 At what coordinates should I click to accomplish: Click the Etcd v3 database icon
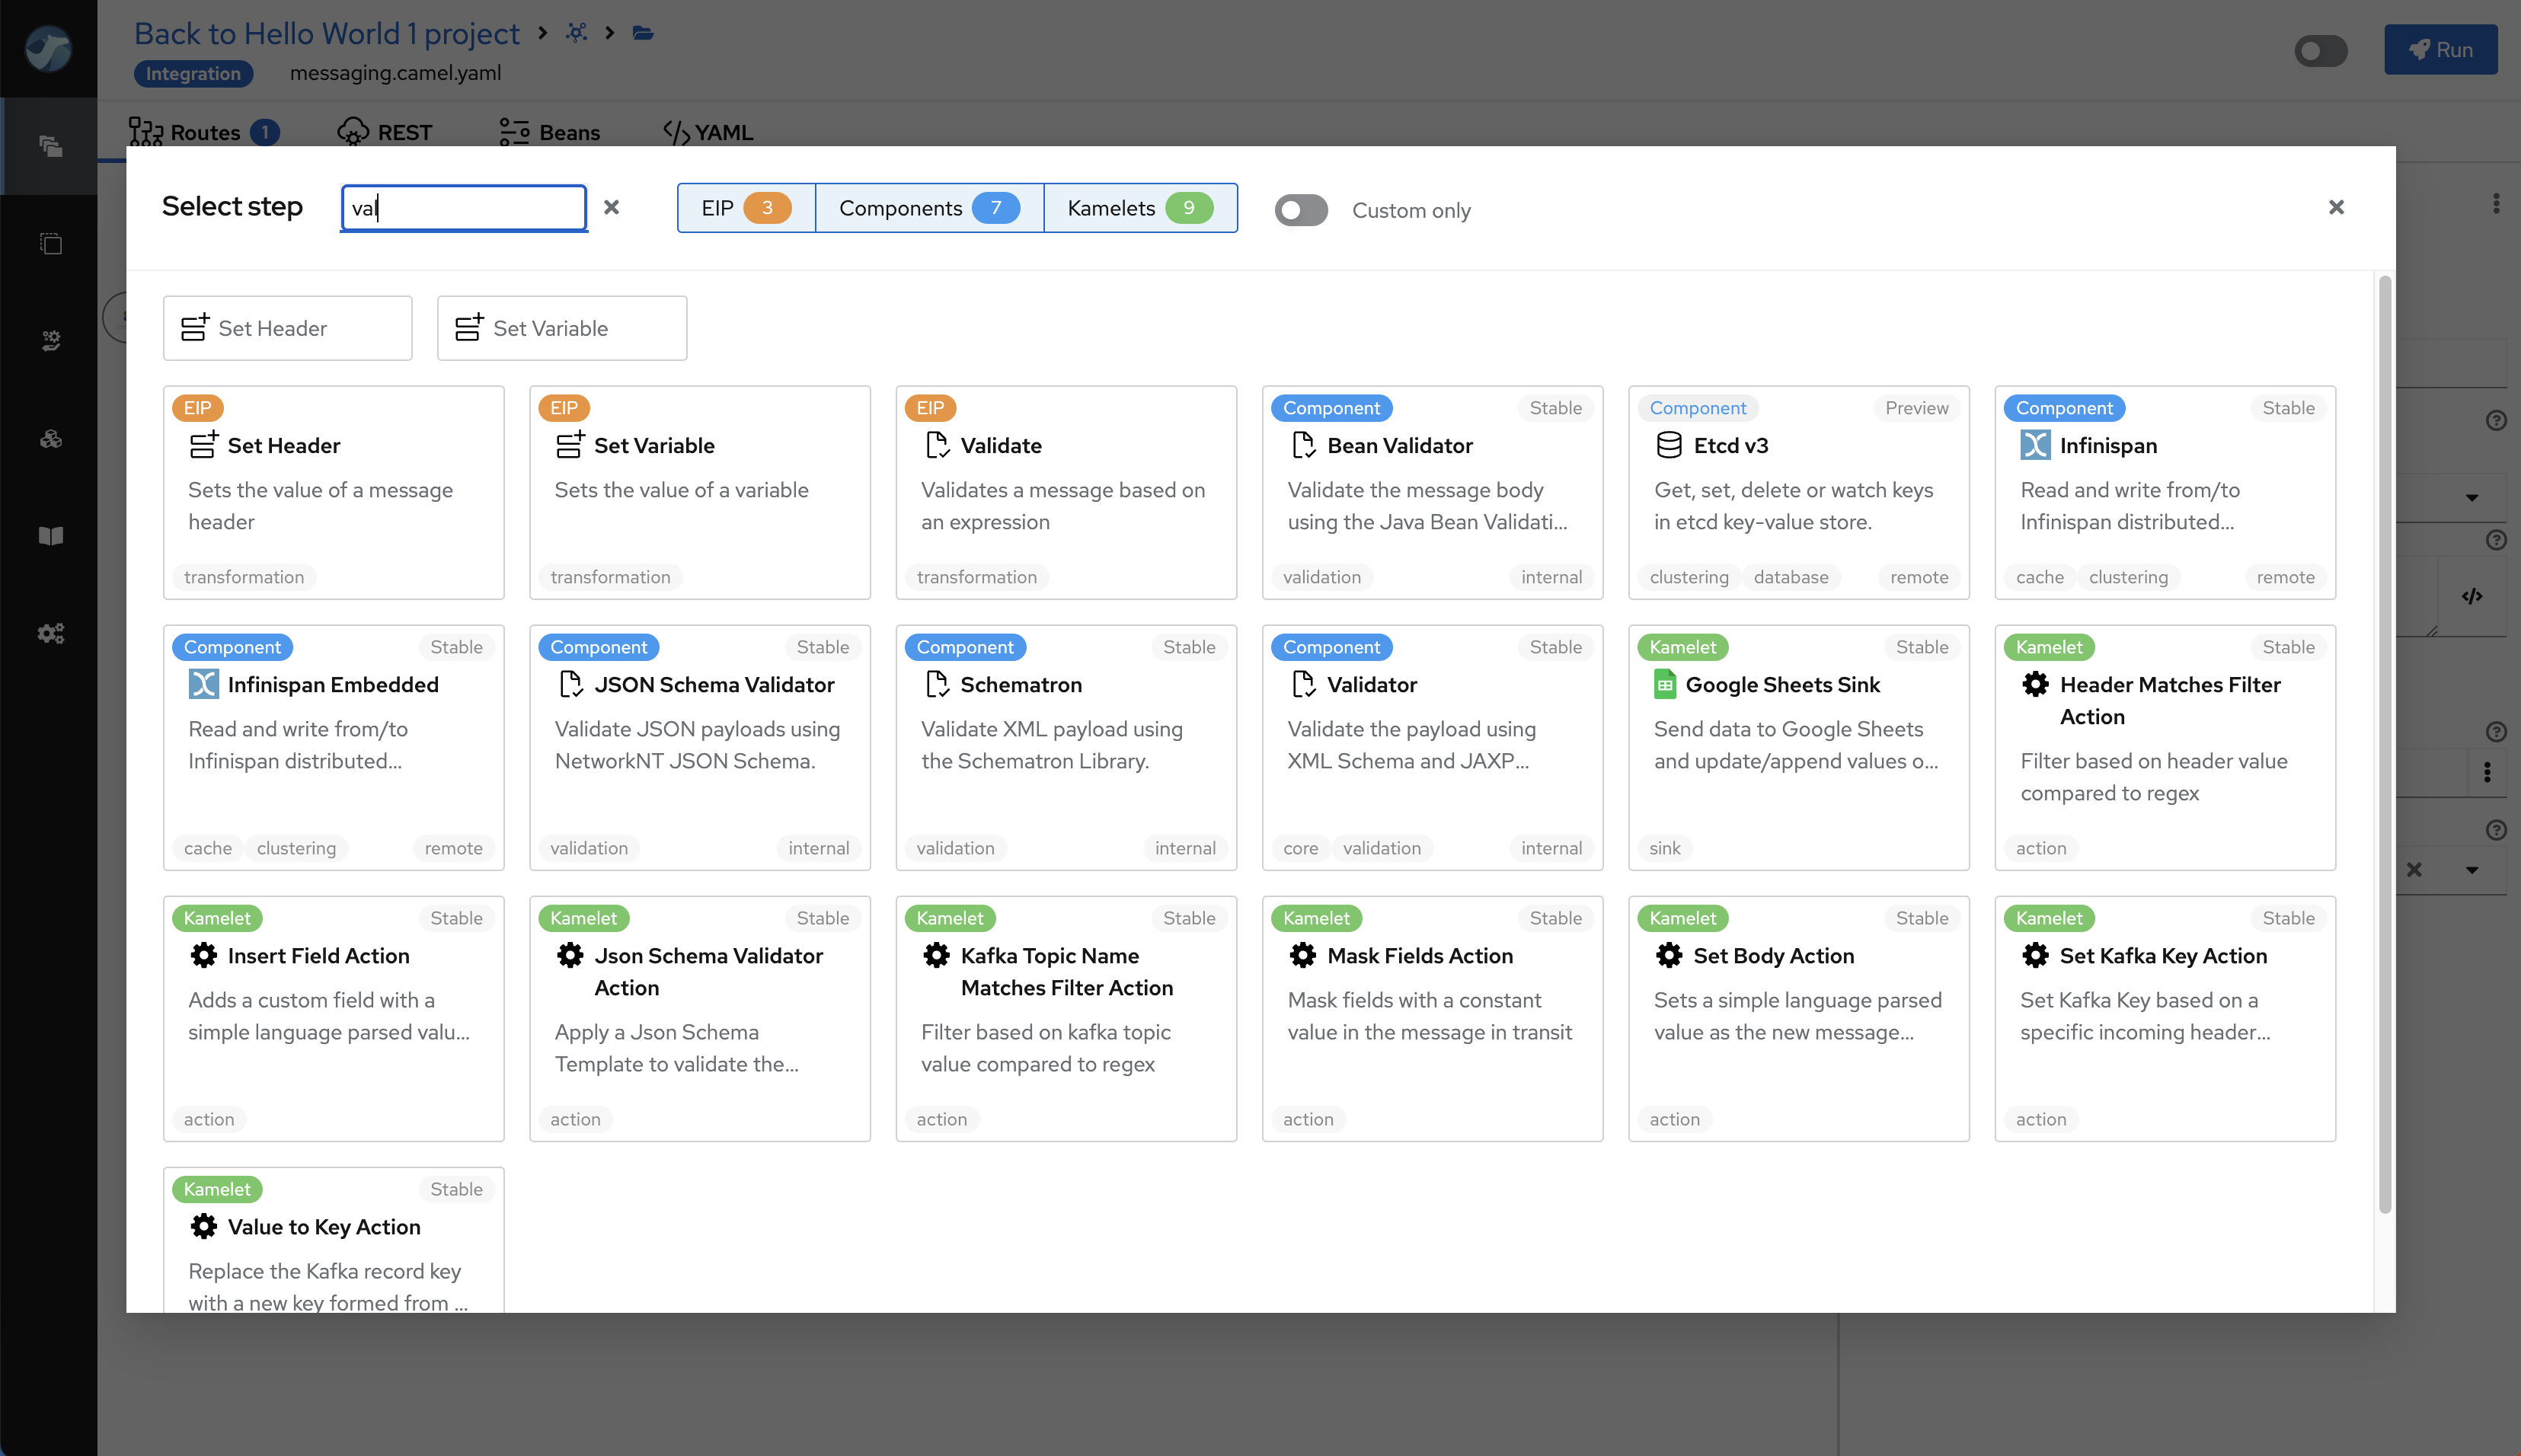(1668, 445)
